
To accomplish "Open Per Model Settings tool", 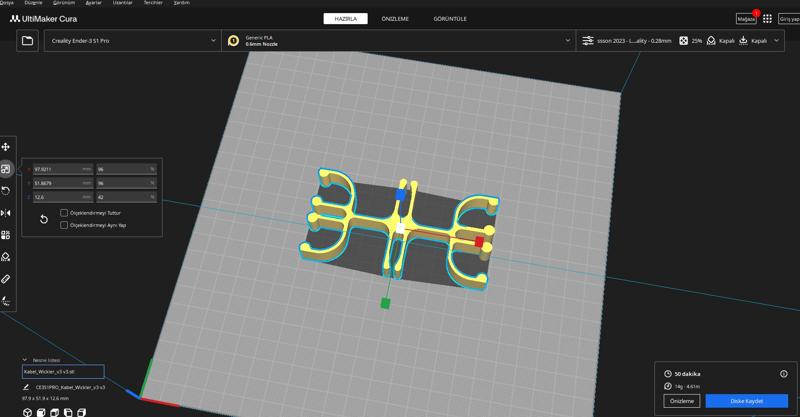I will point(6,235).
